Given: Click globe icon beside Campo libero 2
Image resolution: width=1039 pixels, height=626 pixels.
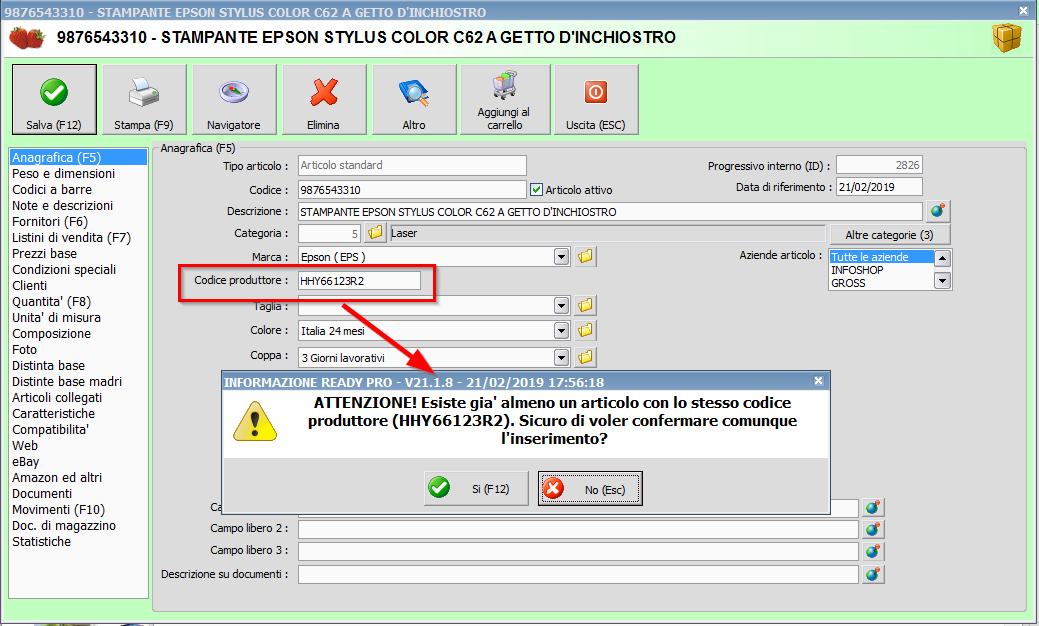Looking at the screenshot, I should coord(873,529).
